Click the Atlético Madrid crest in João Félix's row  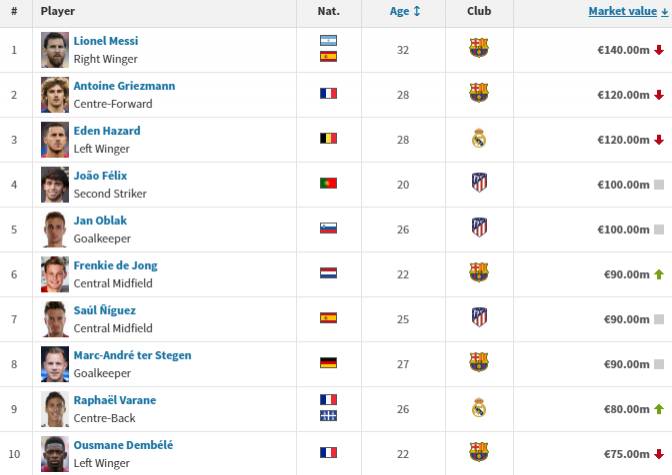[x=479, y=182]
